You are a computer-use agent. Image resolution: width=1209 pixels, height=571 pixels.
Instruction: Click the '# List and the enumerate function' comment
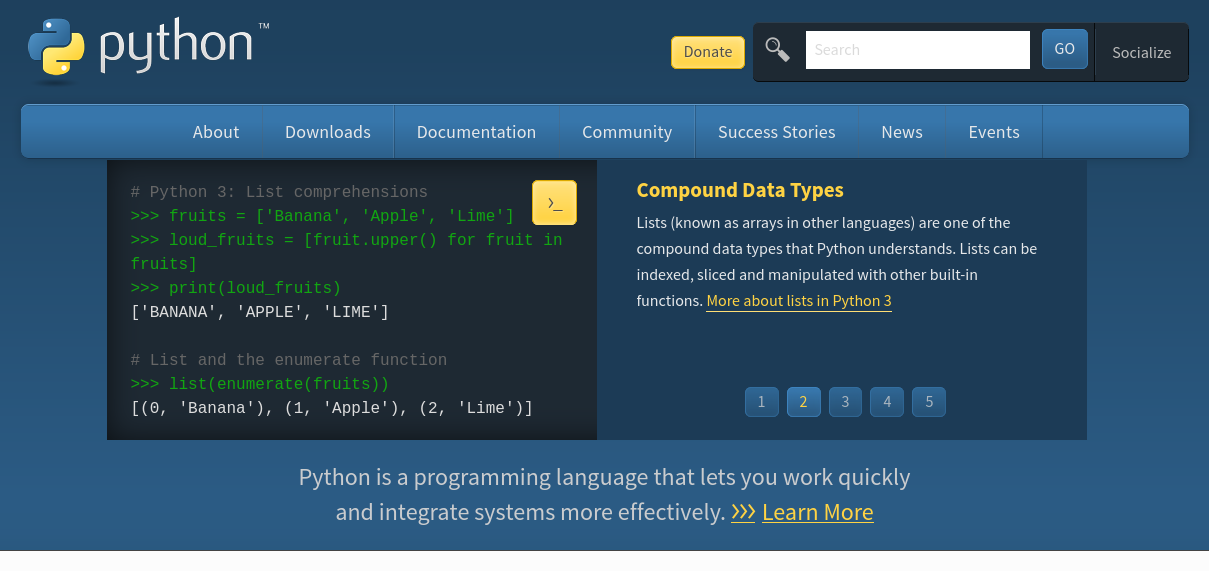click(289, 360)
